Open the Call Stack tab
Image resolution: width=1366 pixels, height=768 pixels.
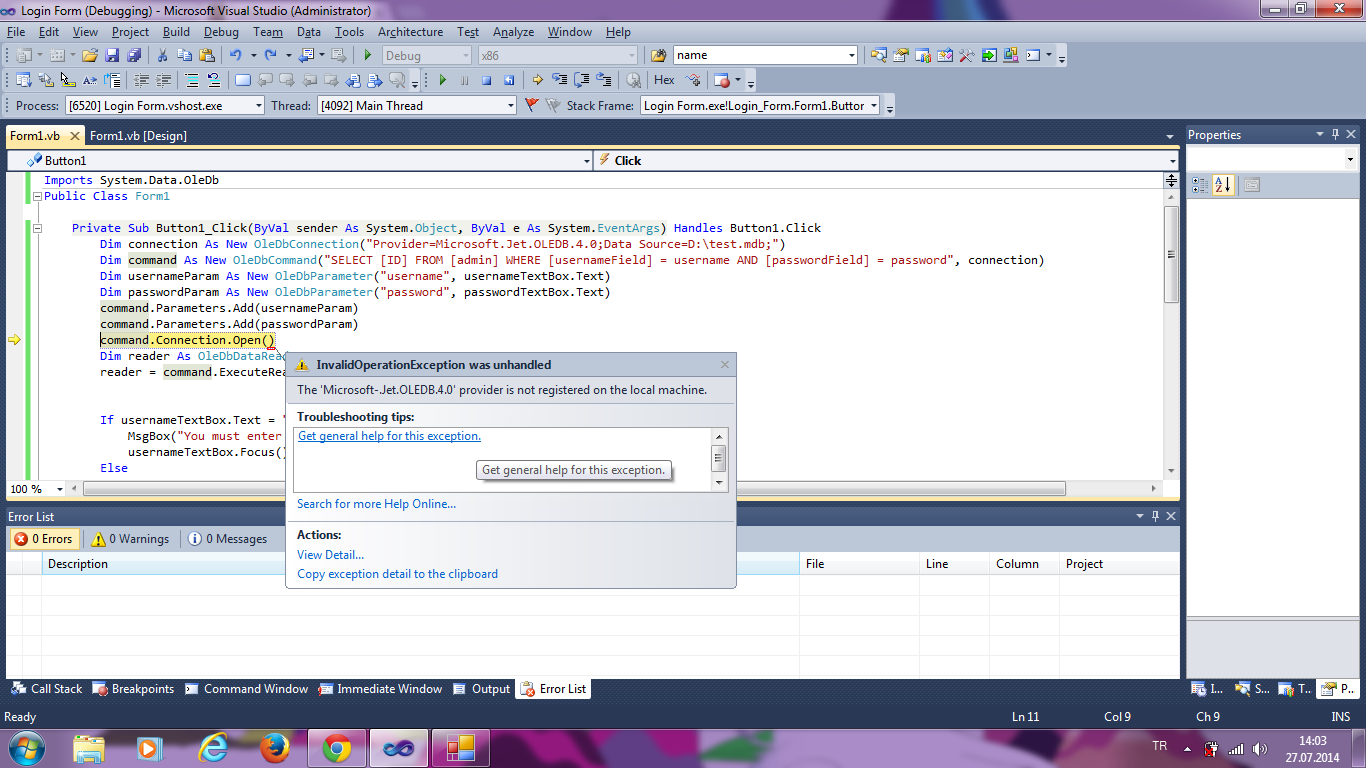coord(46,689)
